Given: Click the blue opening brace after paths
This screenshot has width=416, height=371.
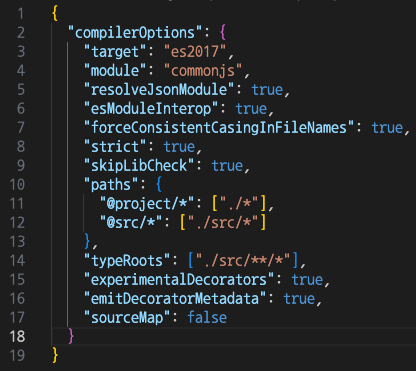Looking at the screenshot, I should click(x=159, y=185).
